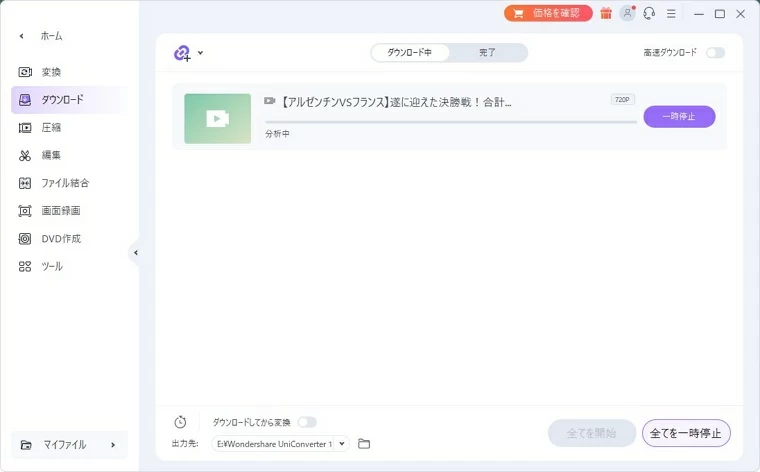Open the gift box icon
Image resolution: width=760 pixels, height=472 pixels.
tap(606, 13)
